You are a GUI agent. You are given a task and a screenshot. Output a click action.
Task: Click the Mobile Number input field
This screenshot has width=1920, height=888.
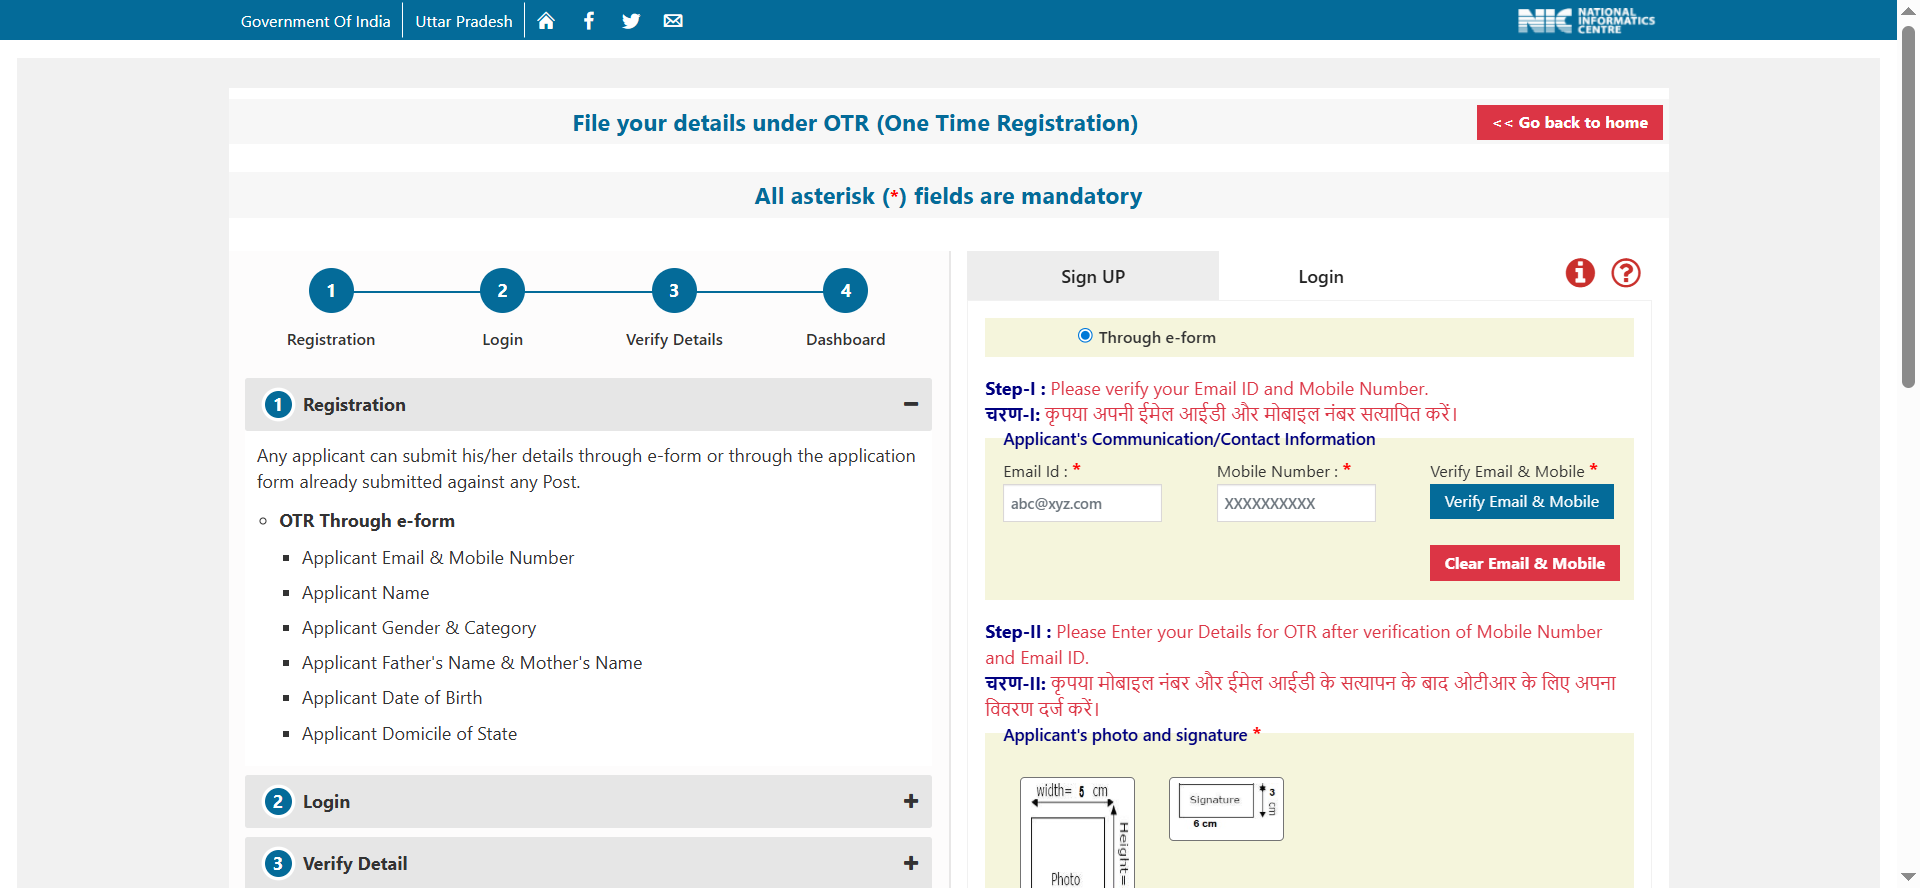1296,503
